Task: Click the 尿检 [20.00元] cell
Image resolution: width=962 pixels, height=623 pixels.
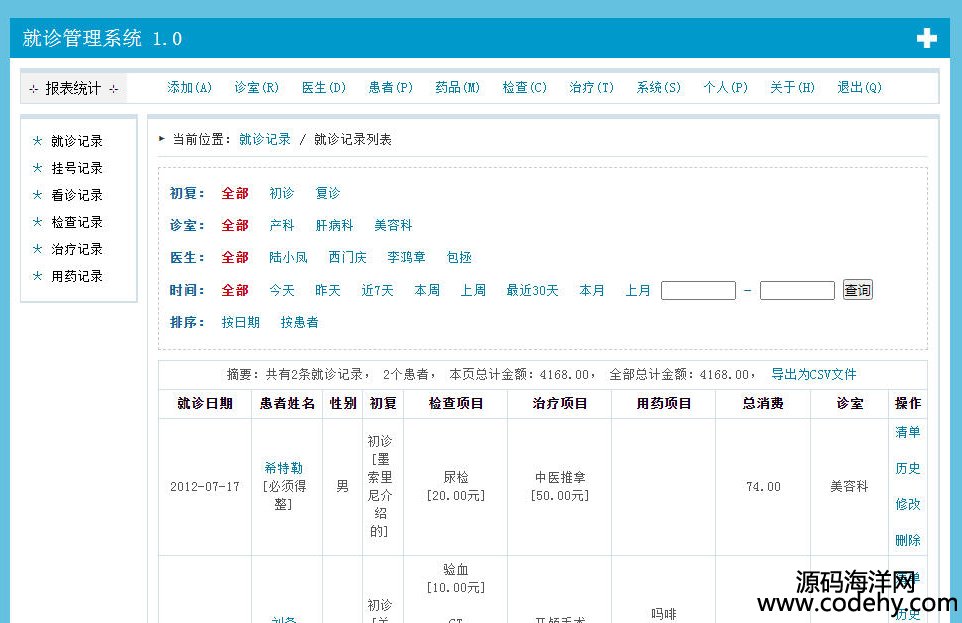Action: pyautogui.click(x=456, y=486)
